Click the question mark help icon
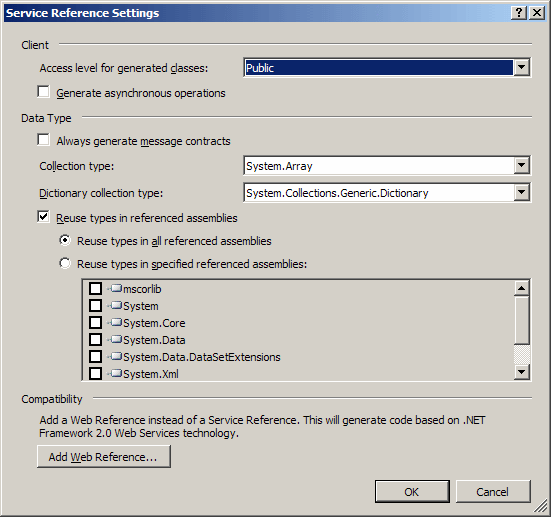 tap(519, 13)
